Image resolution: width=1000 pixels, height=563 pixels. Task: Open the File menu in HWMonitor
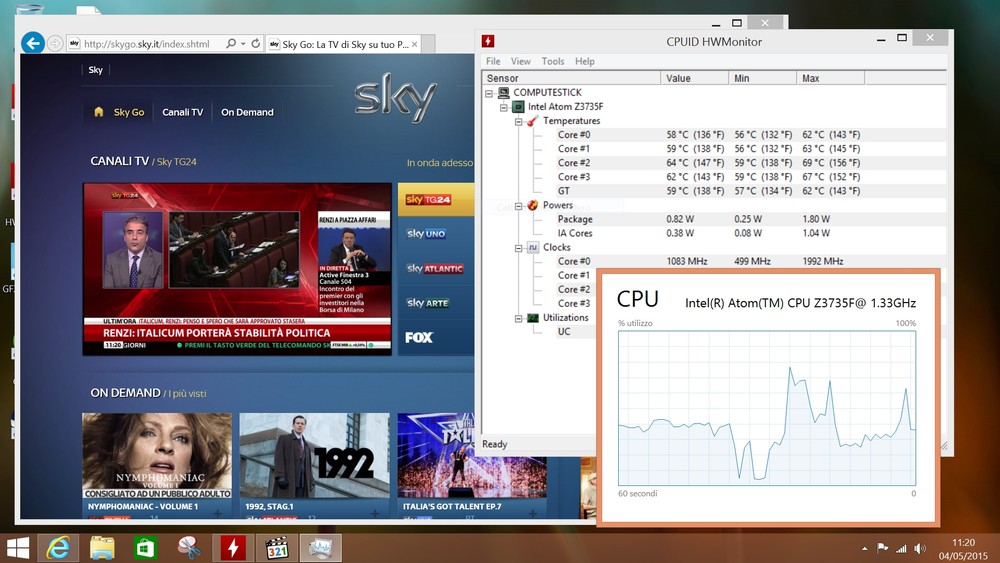pos(493,61)
